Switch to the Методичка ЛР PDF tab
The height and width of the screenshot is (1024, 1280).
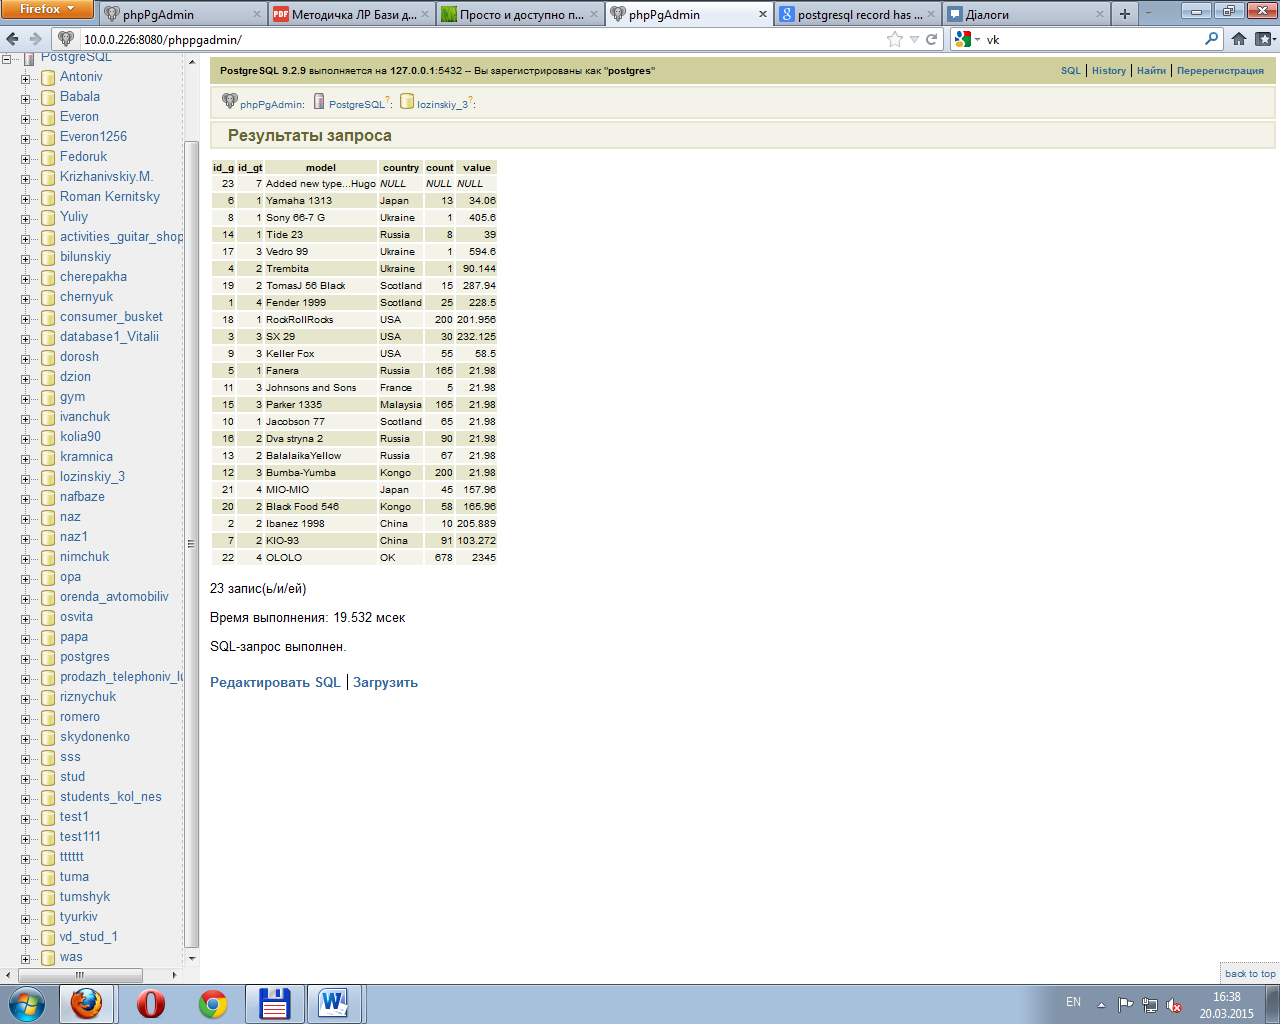coord(351,14)
